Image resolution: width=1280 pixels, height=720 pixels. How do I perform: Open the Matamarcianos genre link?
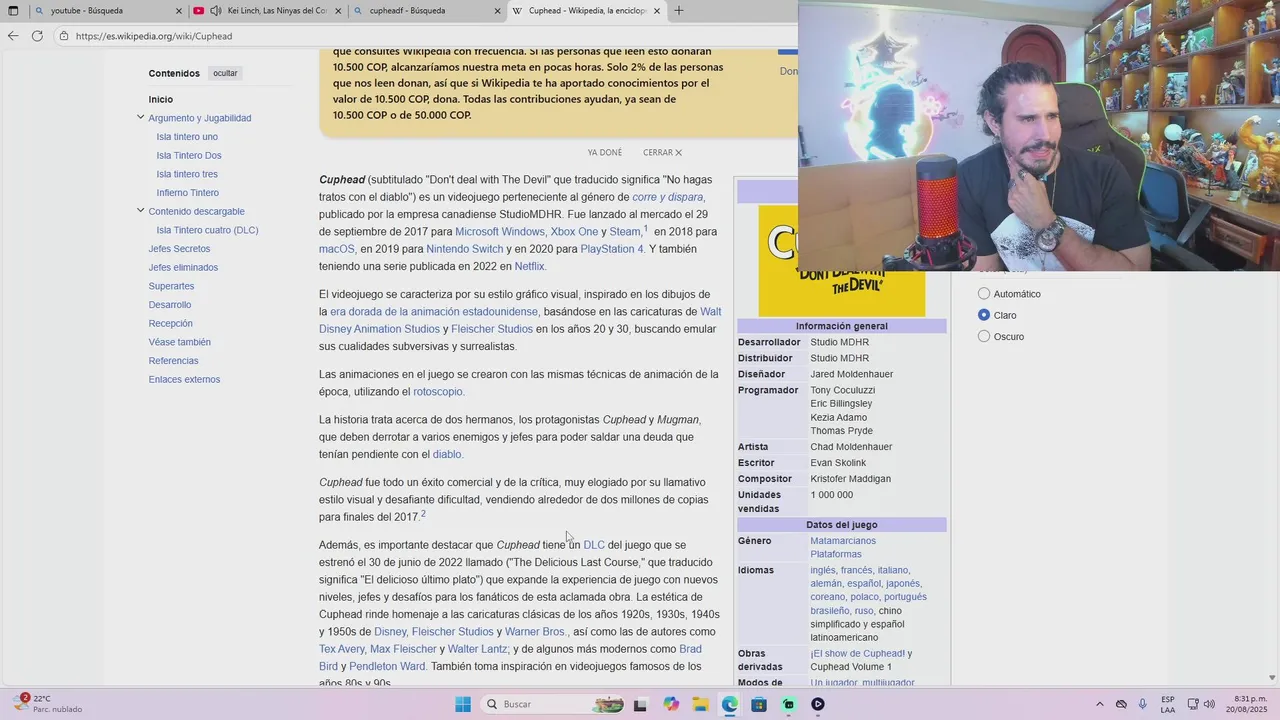(x=843, y=541)
